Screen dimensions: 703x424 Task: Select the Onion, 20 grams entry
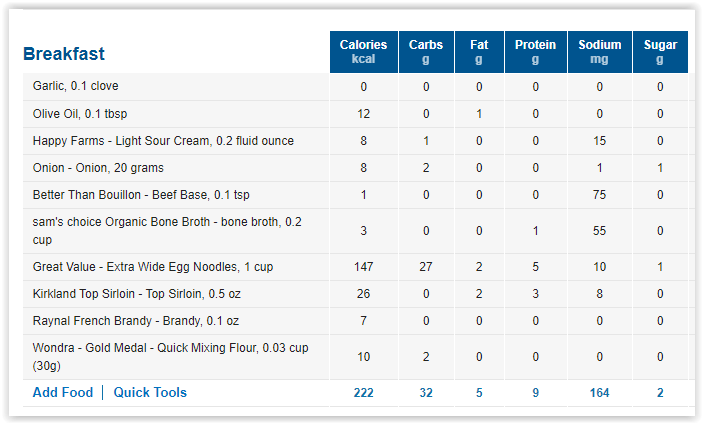pos(98,168)
